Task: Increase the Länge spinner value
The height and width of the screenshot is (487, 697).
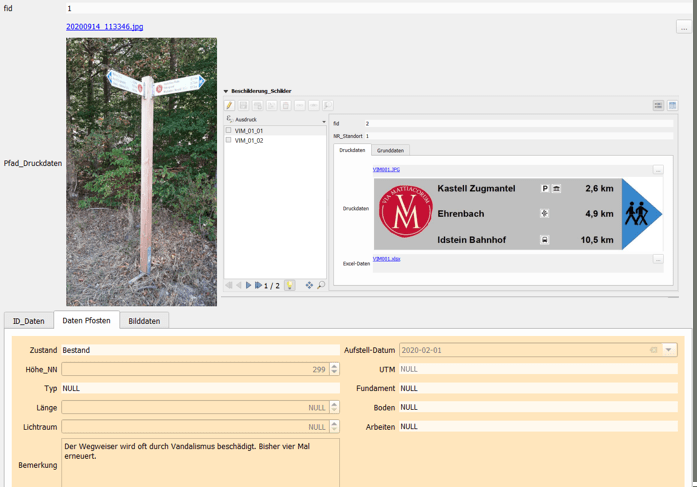Action: click(x=335, y=405)
